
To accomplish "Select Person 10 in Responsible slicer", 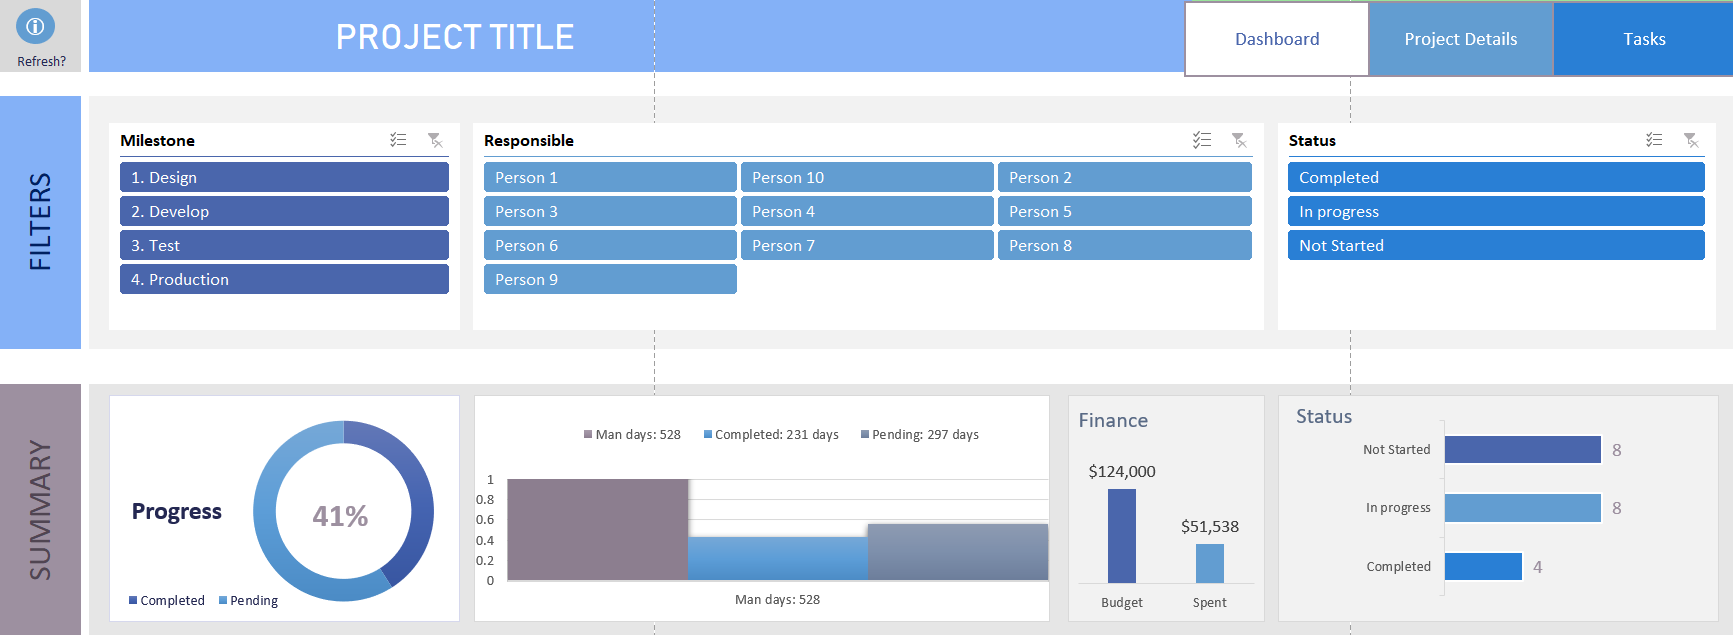I will coord(867,177).
